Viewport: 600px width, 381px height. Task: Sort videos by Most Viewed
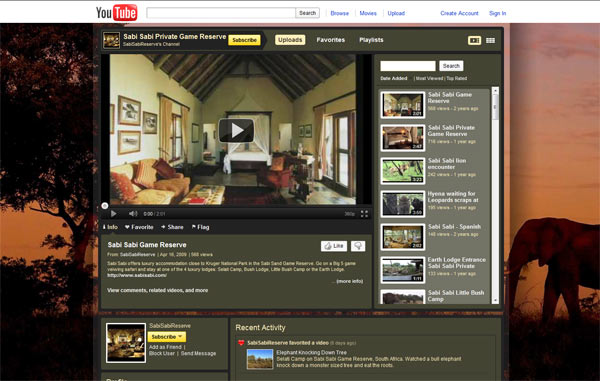429,78
